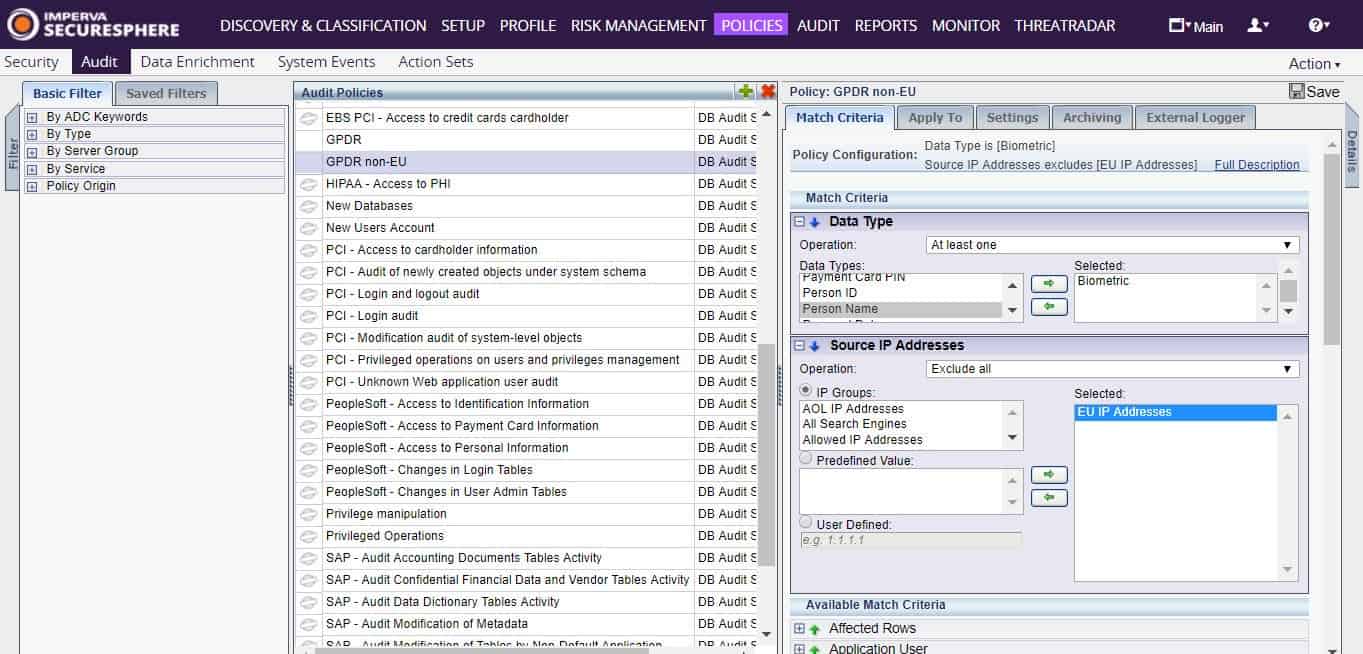Collapse the Data Type criteria section
Viewport: 1363px width, 654px height.
(800, 222)
